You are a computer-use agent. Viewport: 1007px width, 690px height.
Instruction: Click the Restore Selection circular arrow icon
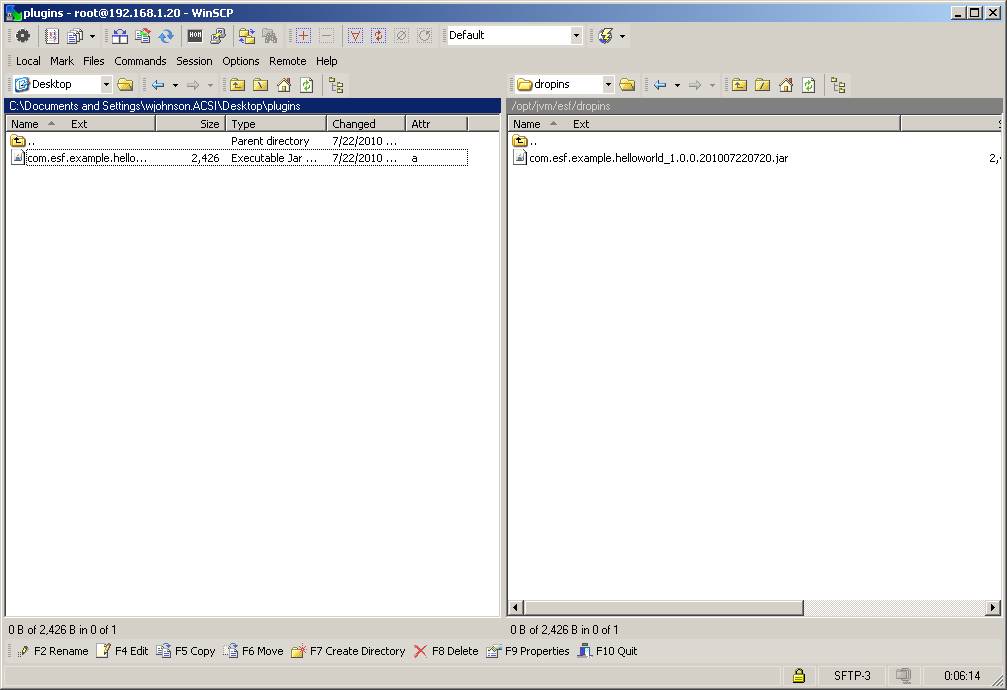[425, 36]
